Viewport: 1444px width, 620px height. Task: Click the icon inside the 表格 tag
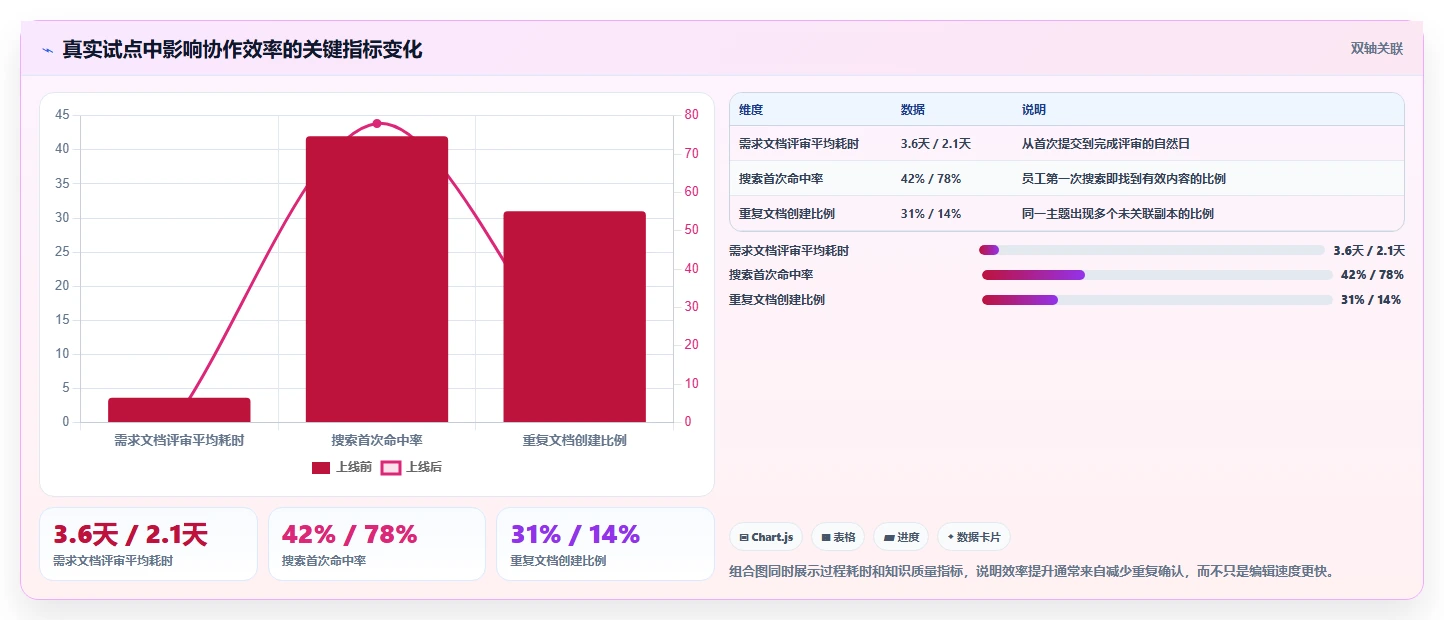tap(826, 538)
